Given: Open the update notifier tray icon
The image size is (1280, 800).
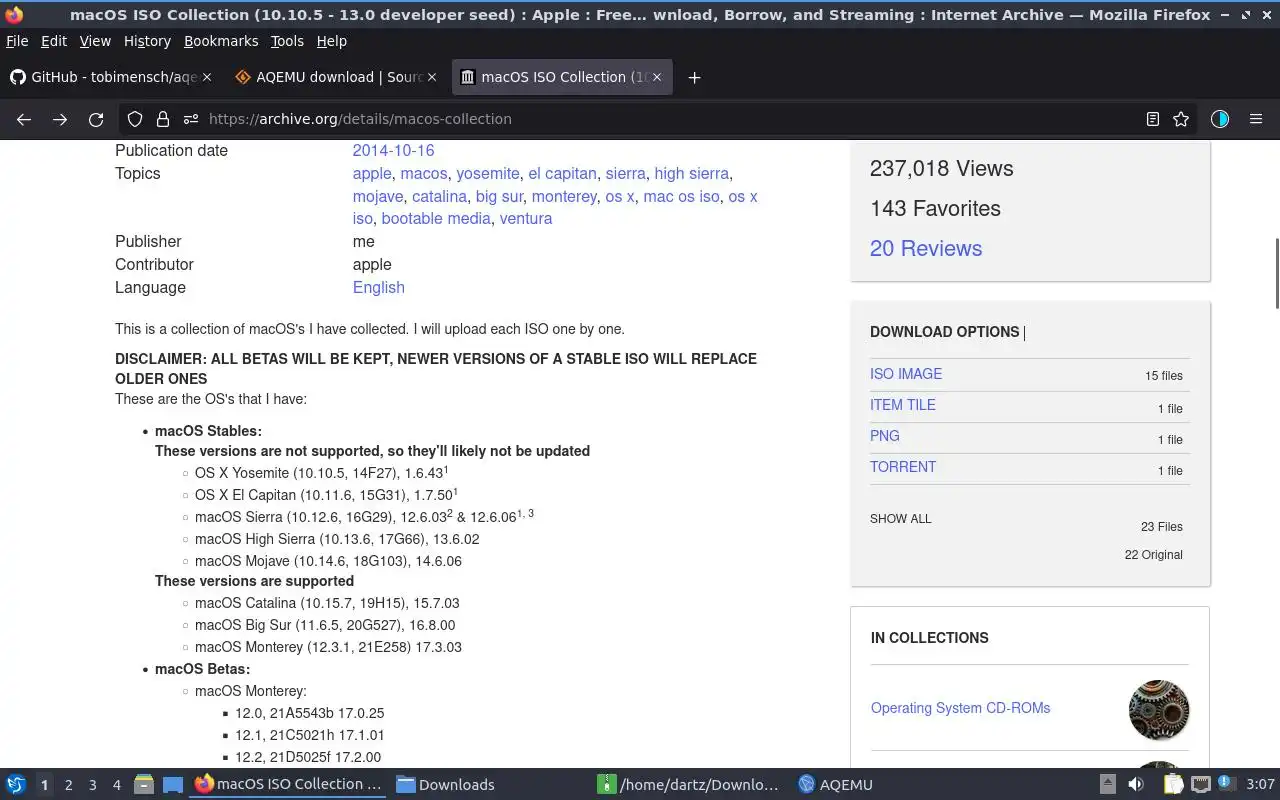Looking at the screenshot, I should coord(1227,784).
